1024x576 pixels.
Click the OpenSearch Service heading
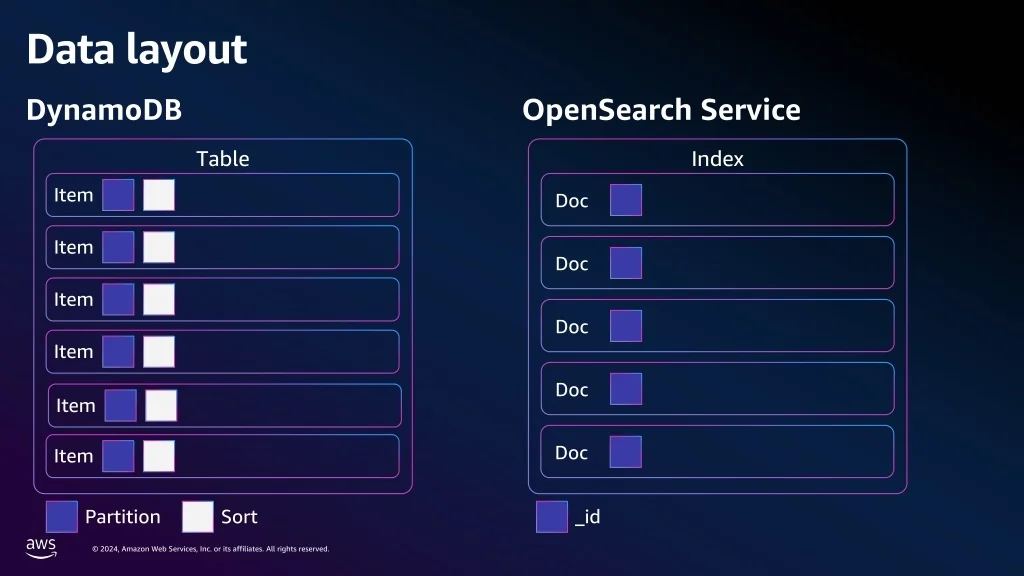pos(661,110)
